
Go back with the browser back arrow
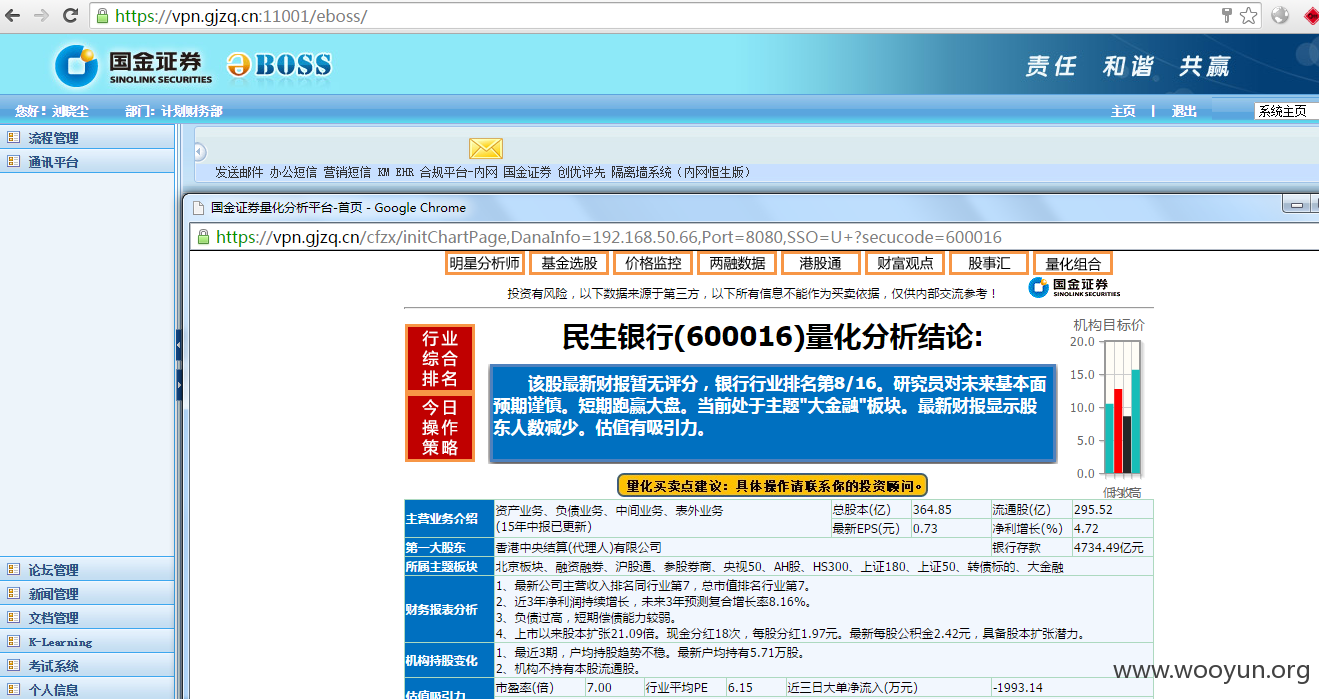[x=15, y=16]
